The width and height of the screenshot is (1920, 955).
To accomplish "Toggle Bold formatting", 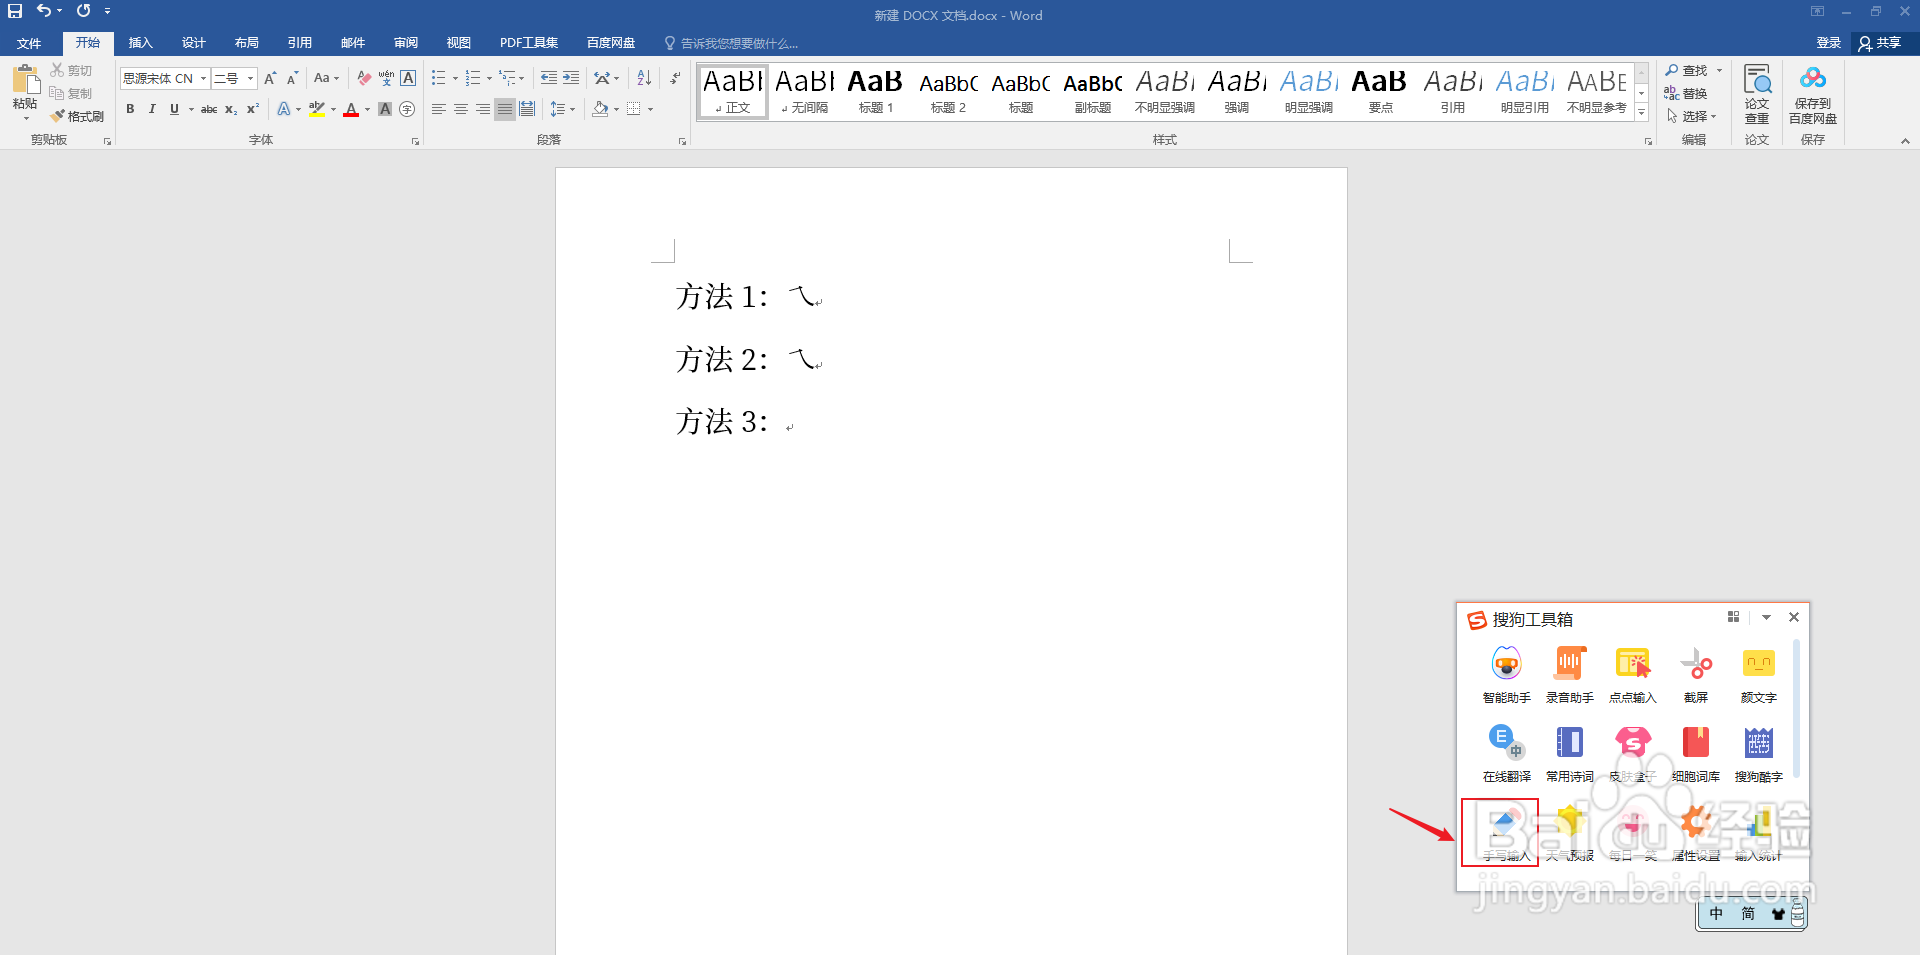I will coord(130,109).
